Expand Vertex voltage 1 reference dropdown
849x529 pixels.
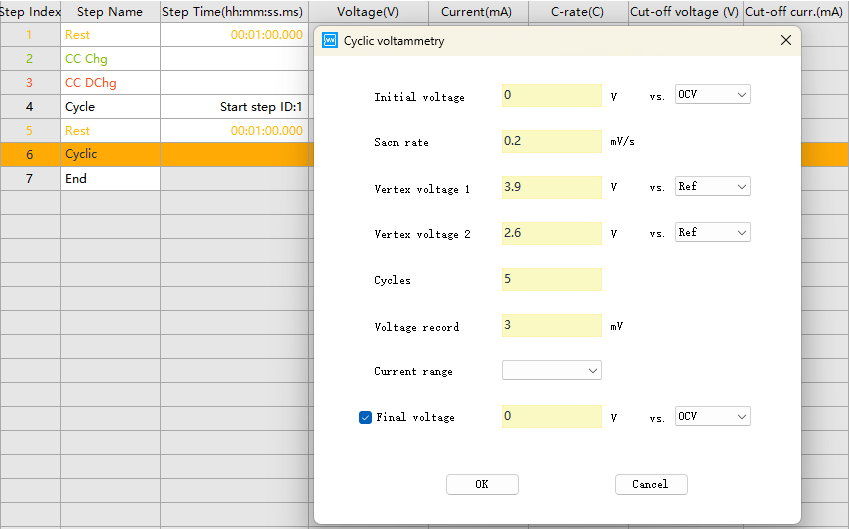coord(712,187)
